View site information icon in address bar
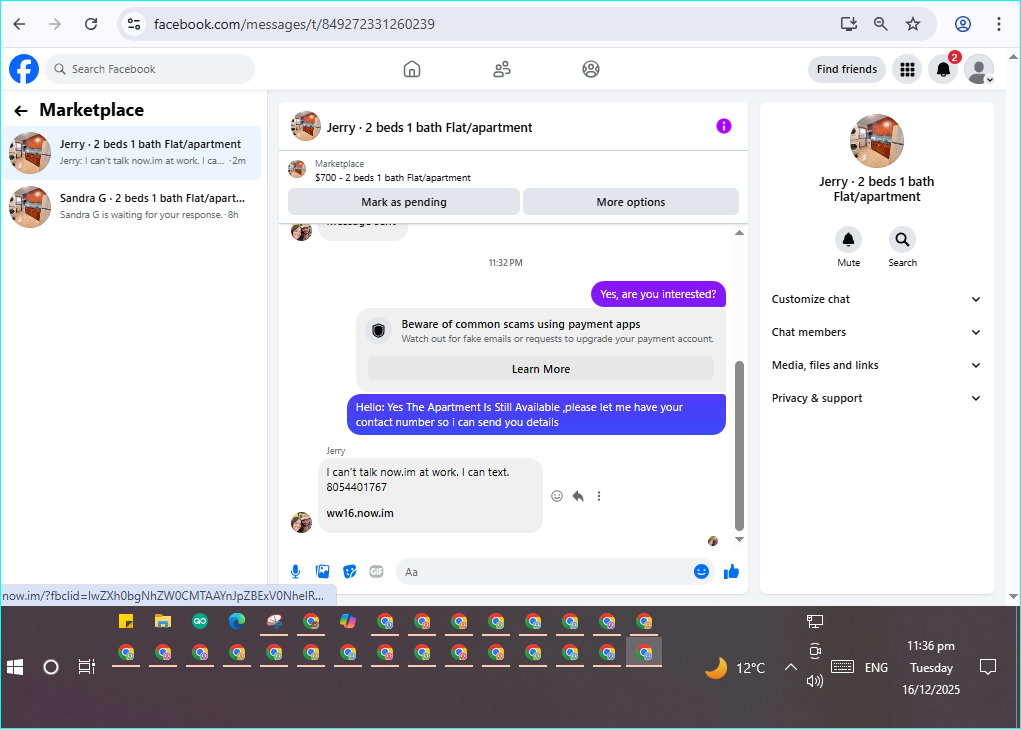The image size is (1021, 729). coord(134,24)
